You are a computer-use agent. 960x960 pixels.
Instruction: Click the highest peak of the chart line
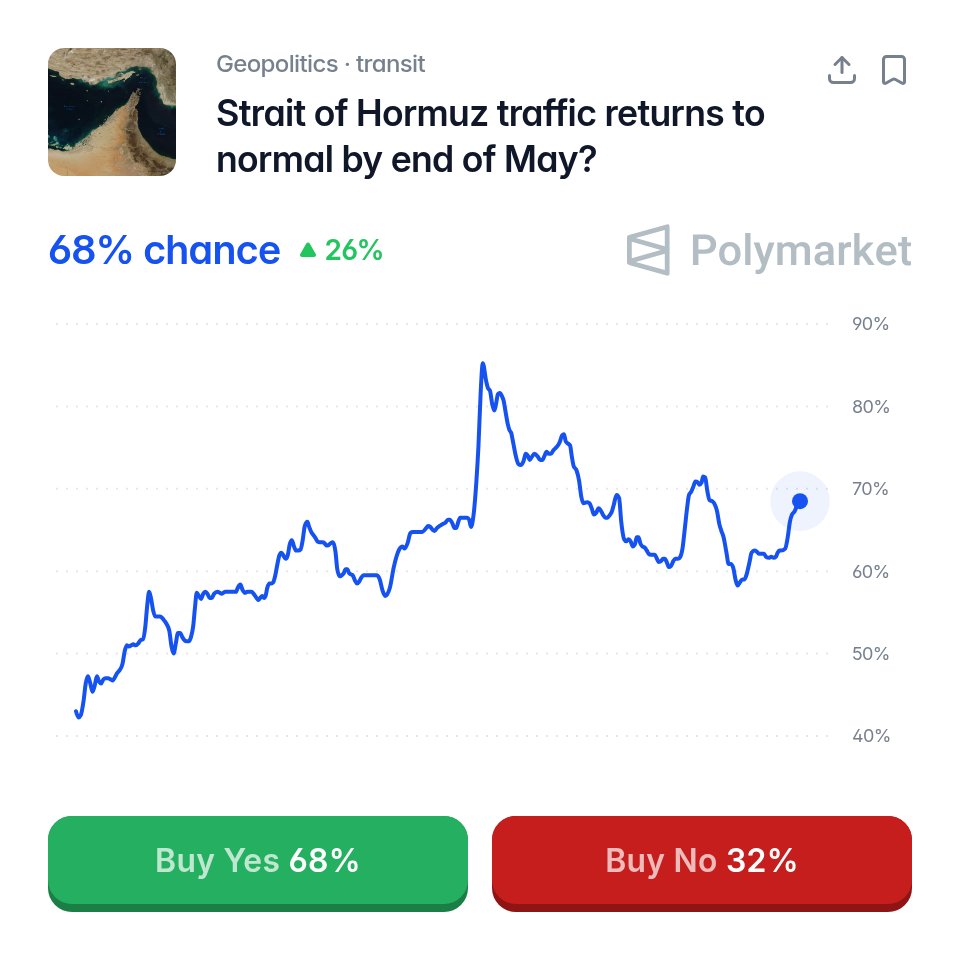point(483,364)
